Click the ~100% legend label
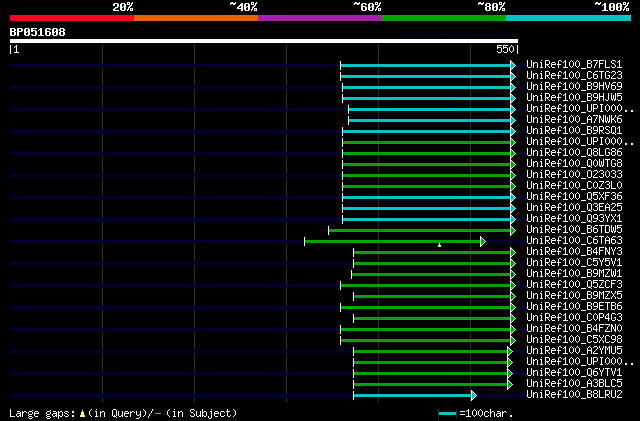Viewport: 640px width, 421px height. [x=612, y=7]
